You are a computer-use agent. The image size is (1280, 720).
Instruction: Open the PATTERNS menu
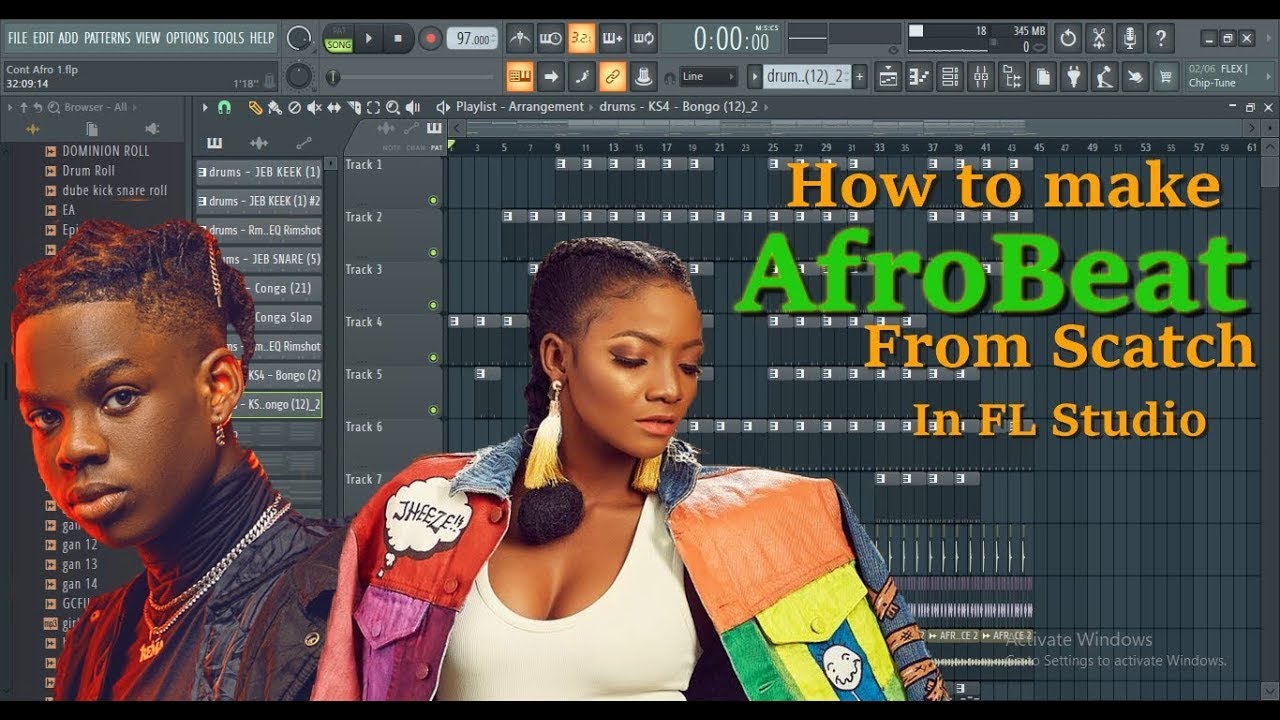click(x=107, y=38)
